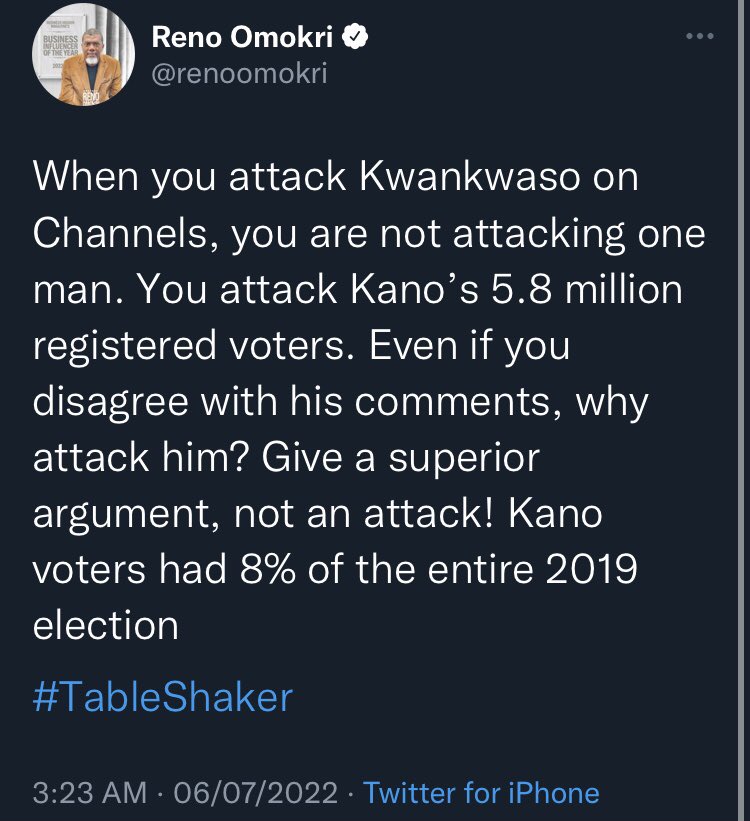The width and height of the screenshot is (750, 821).
Task: Open the #TableShaker hashtag
Action: click(163, 697)
